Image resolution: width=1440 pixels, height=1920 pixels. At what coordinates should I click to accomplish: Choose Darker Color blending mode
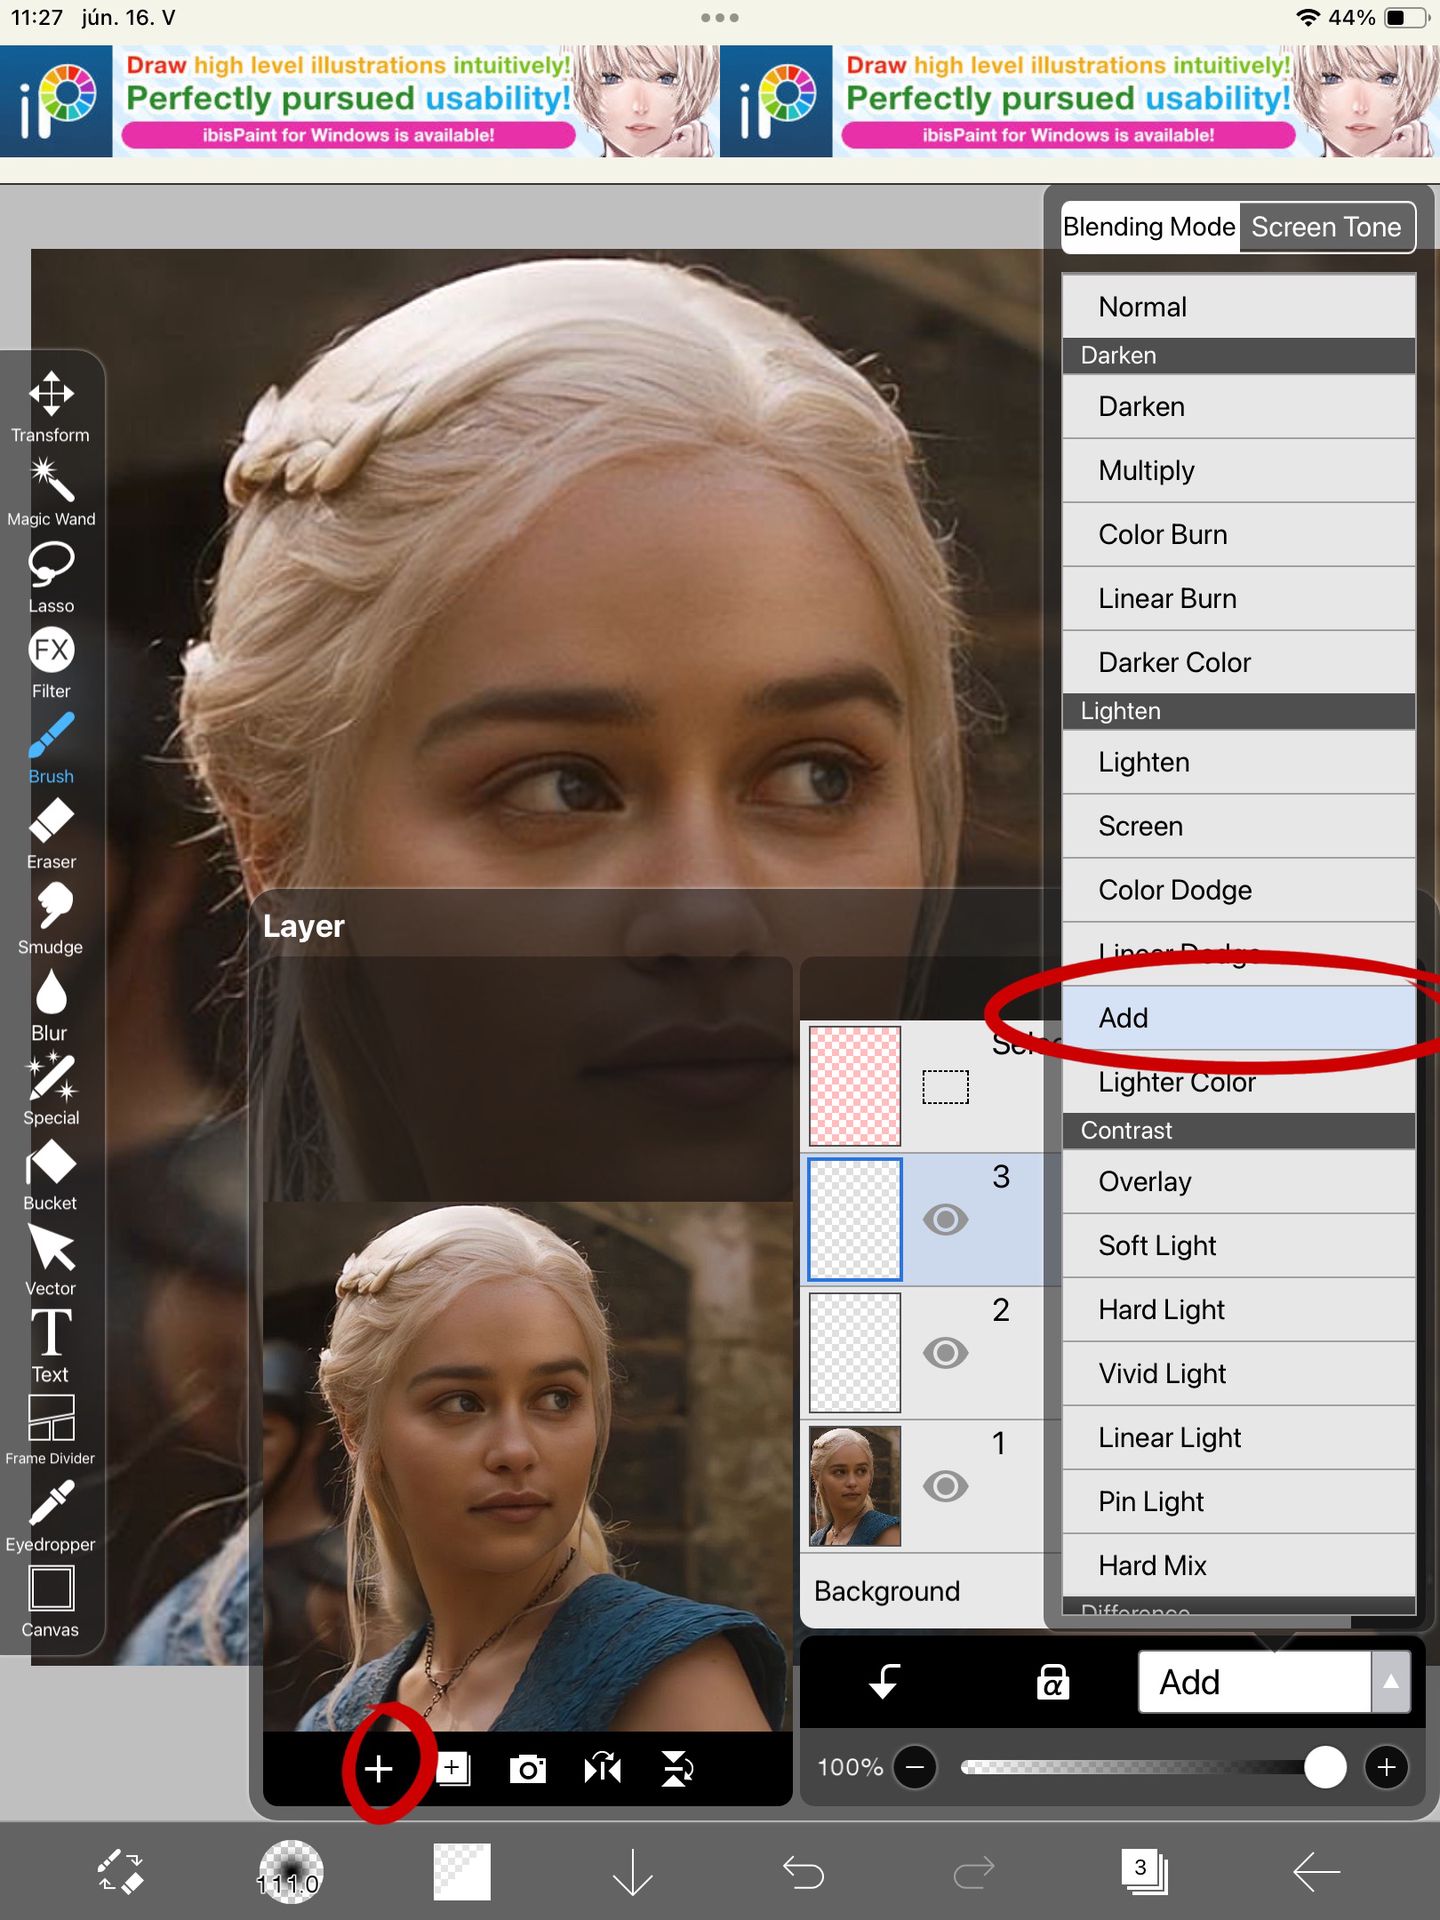click(x=1239, y=662)
